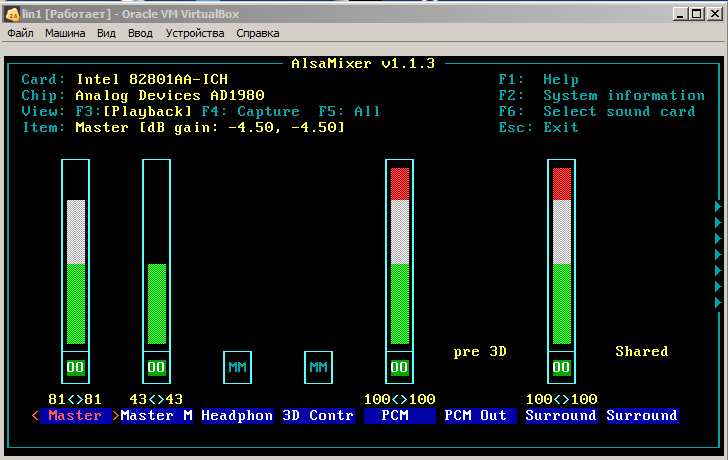The height and width of the screenshot is (460, 728).
Task: Open the Файл menu
Action: coord(20,33)
